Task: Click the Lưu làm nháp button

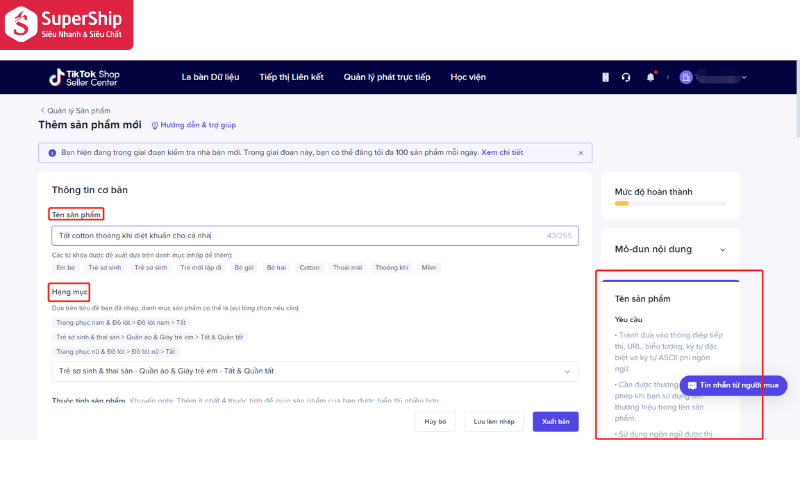Action: pyautogui.click(x=494, y=421)
